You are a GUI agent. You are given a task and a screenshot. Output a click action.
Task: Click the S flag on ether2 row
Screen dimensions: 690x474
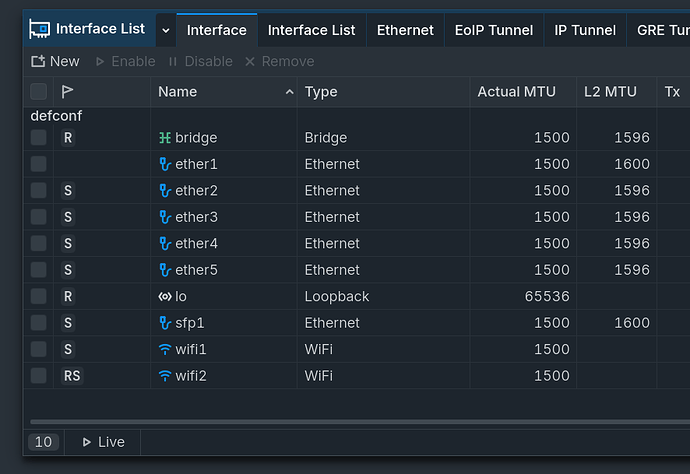click(68, 191)
